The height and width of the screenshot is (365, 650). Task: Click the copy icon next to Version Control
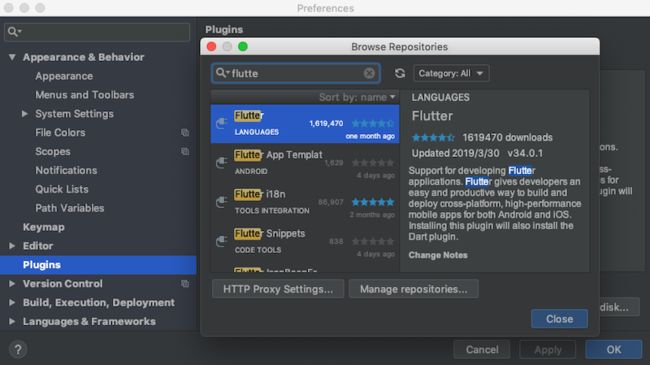[x=185, y=284]
